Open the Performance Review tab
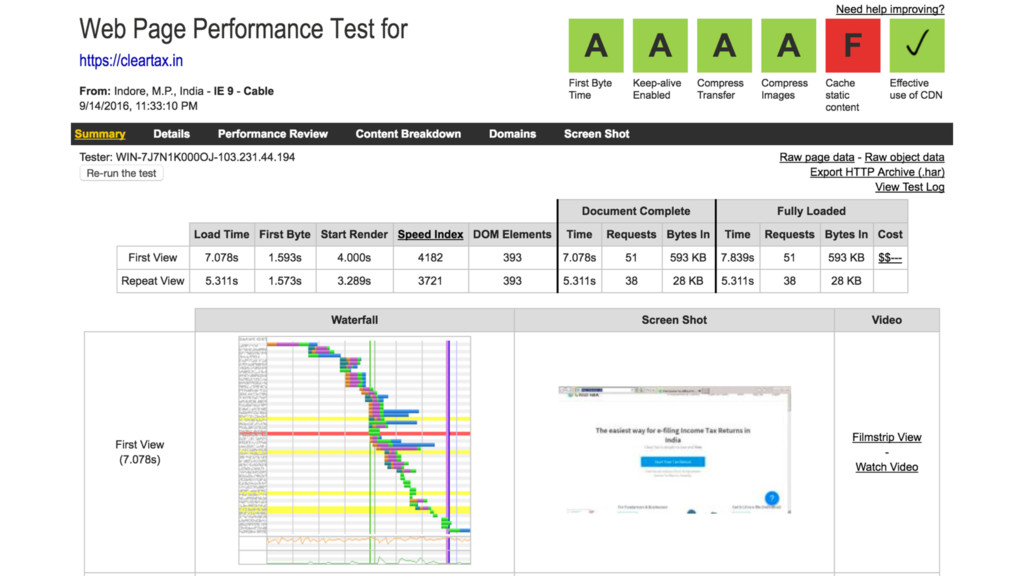1024x576 pixels. [273, 134]
